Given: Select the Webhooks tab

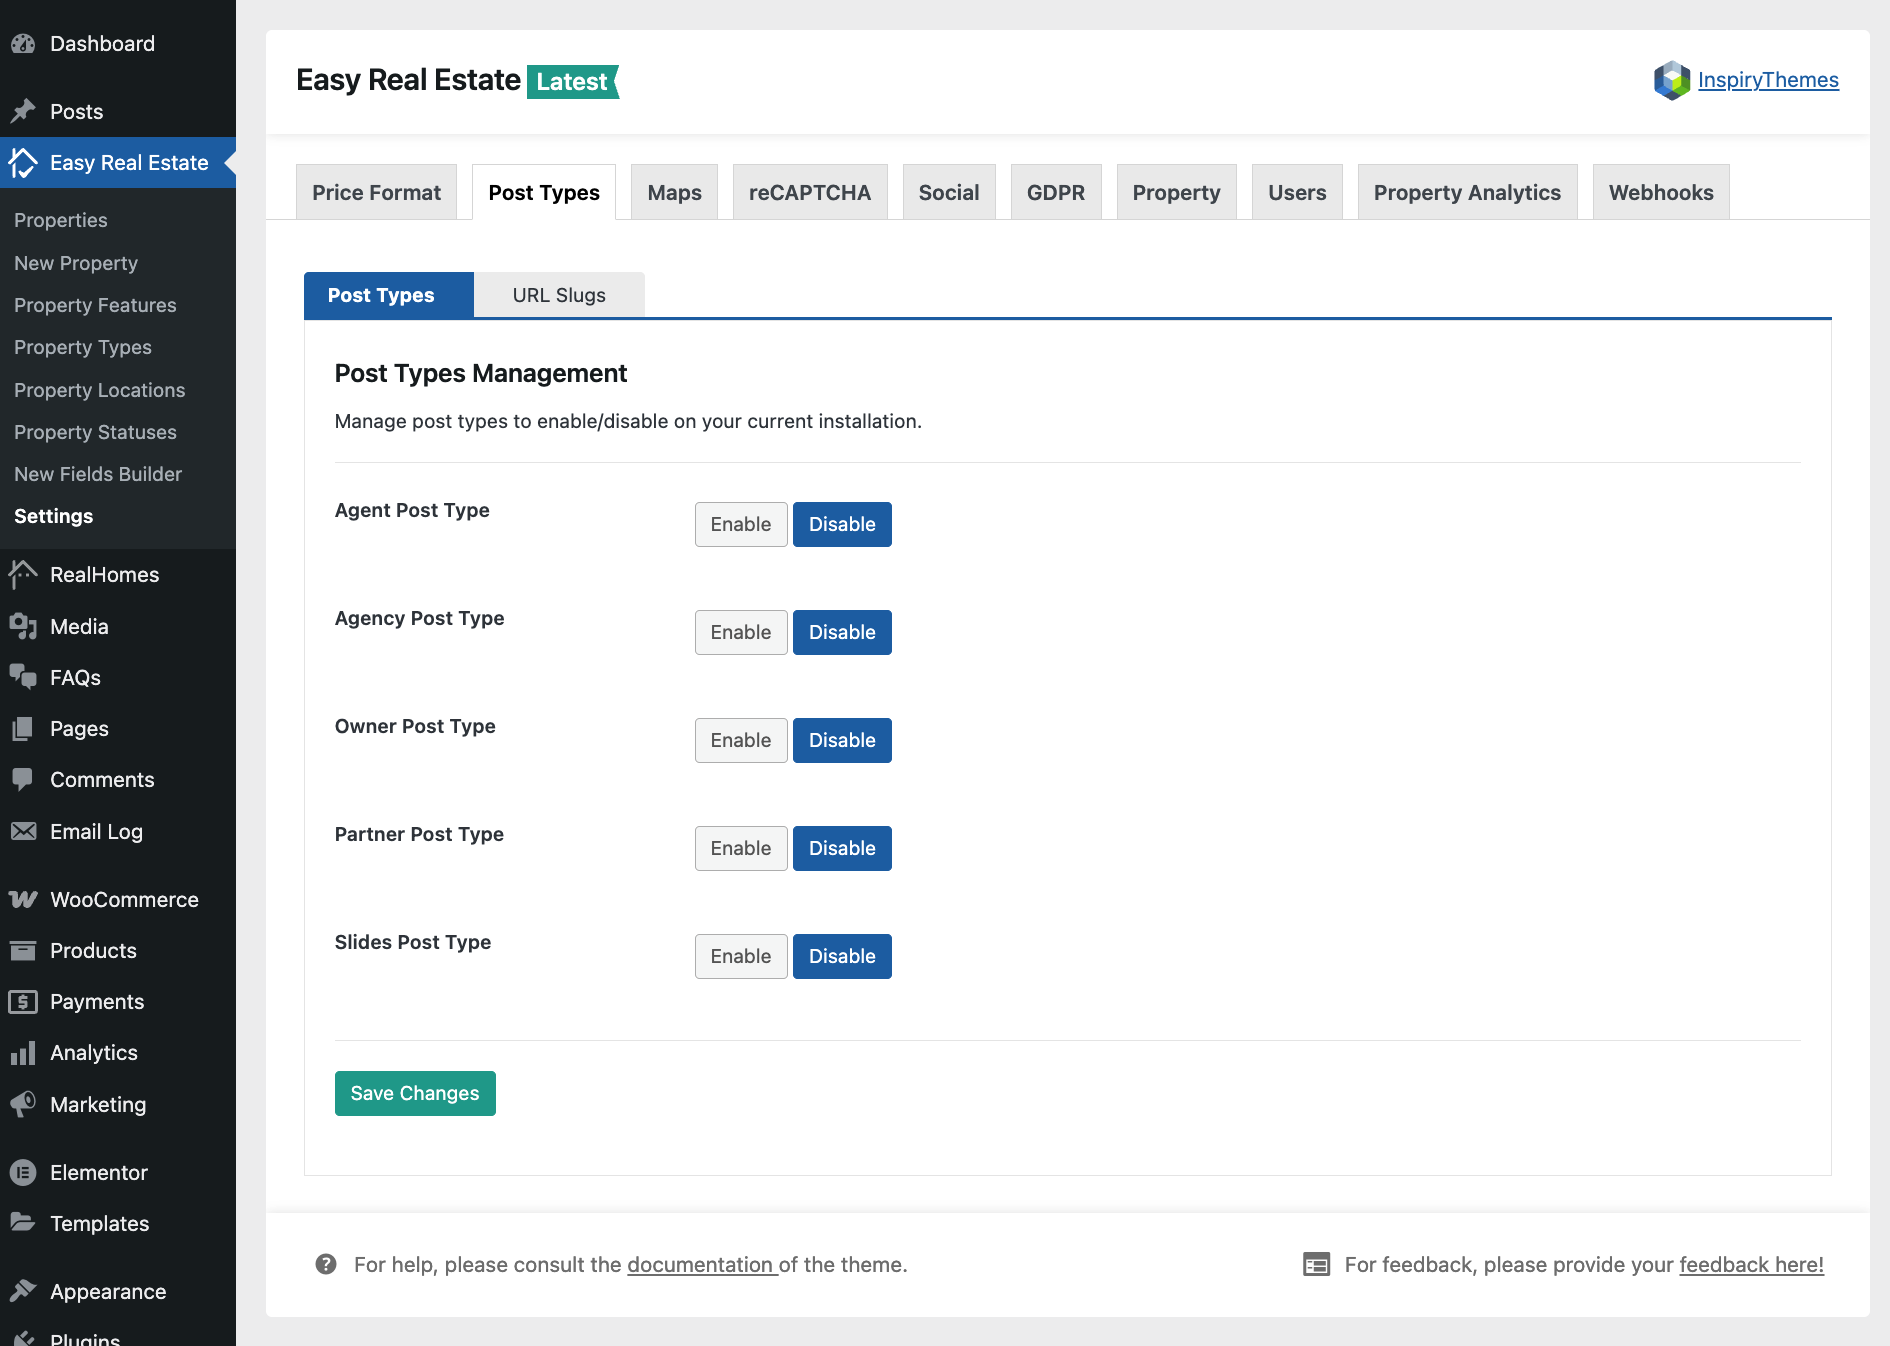Looking at the screenshot, I should pyautogui.click(x=1661, y=192).
